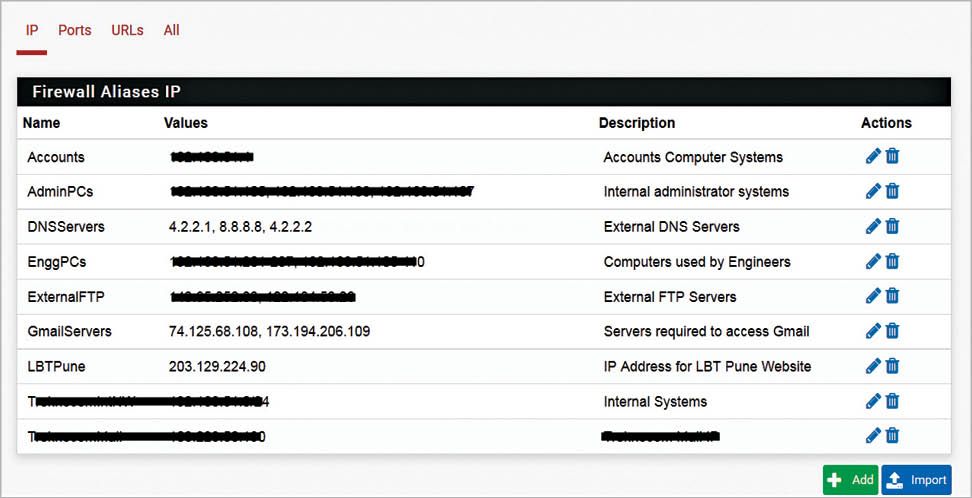Select the IP tab
The image size is (972, 498).
point(32,31)
